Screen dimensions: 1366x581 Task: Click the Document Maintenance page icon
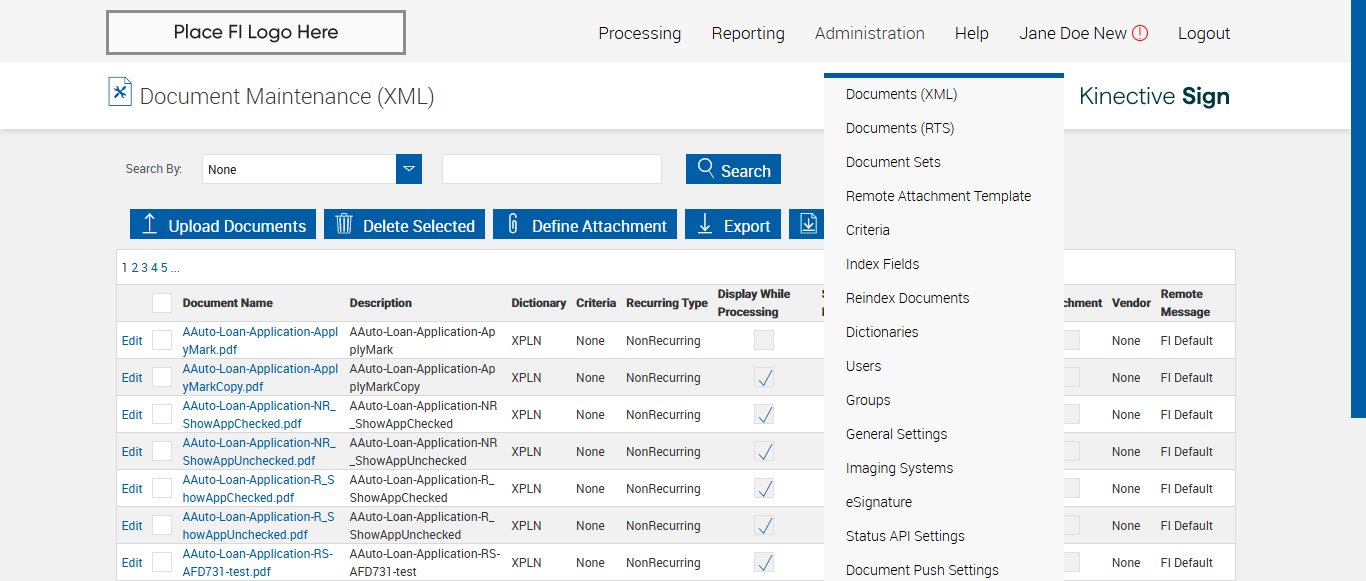pyautogui.click(x=120, y=92)
